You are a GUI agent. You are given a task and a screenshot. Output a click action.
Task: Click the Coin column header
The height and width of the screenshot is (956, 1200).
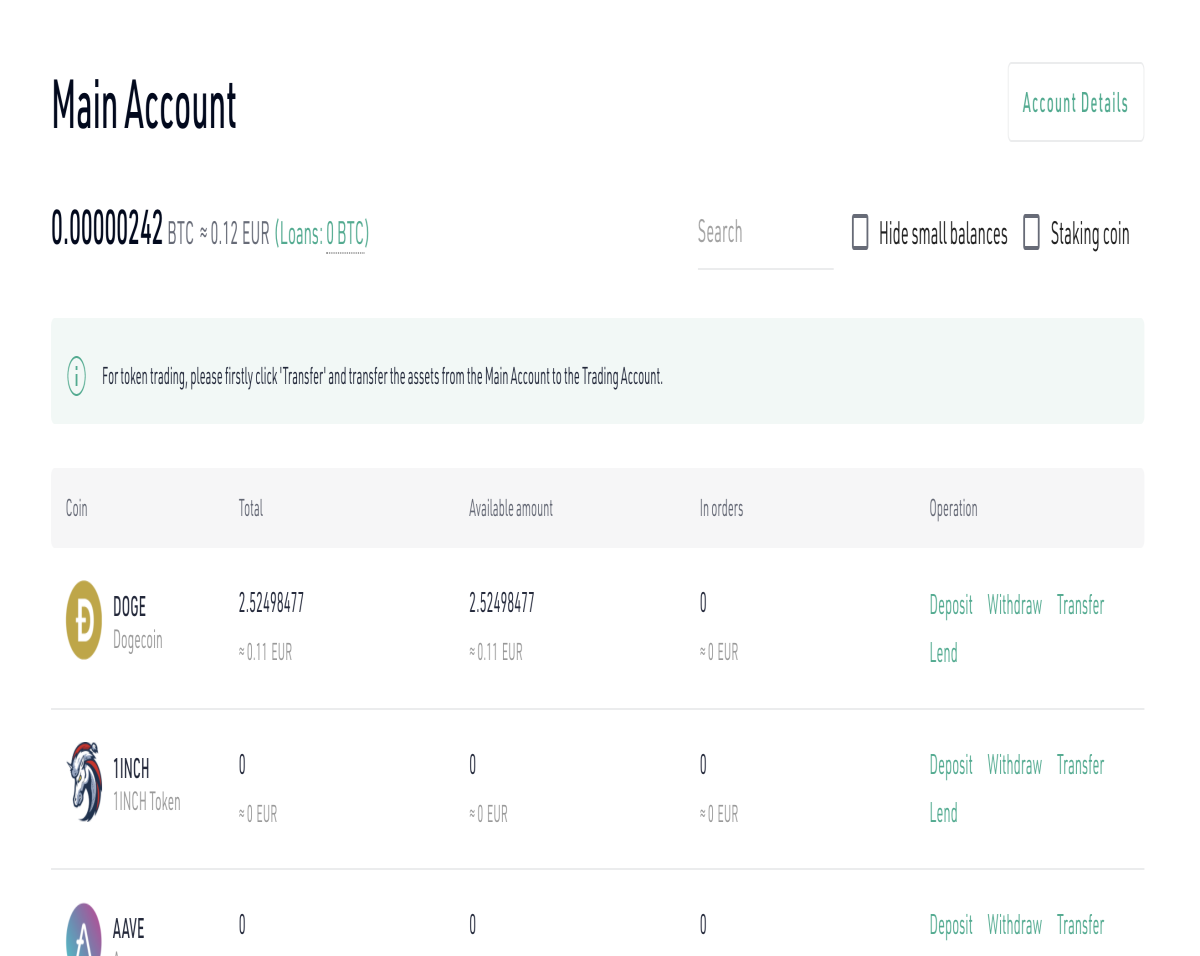tap(76, 508)
